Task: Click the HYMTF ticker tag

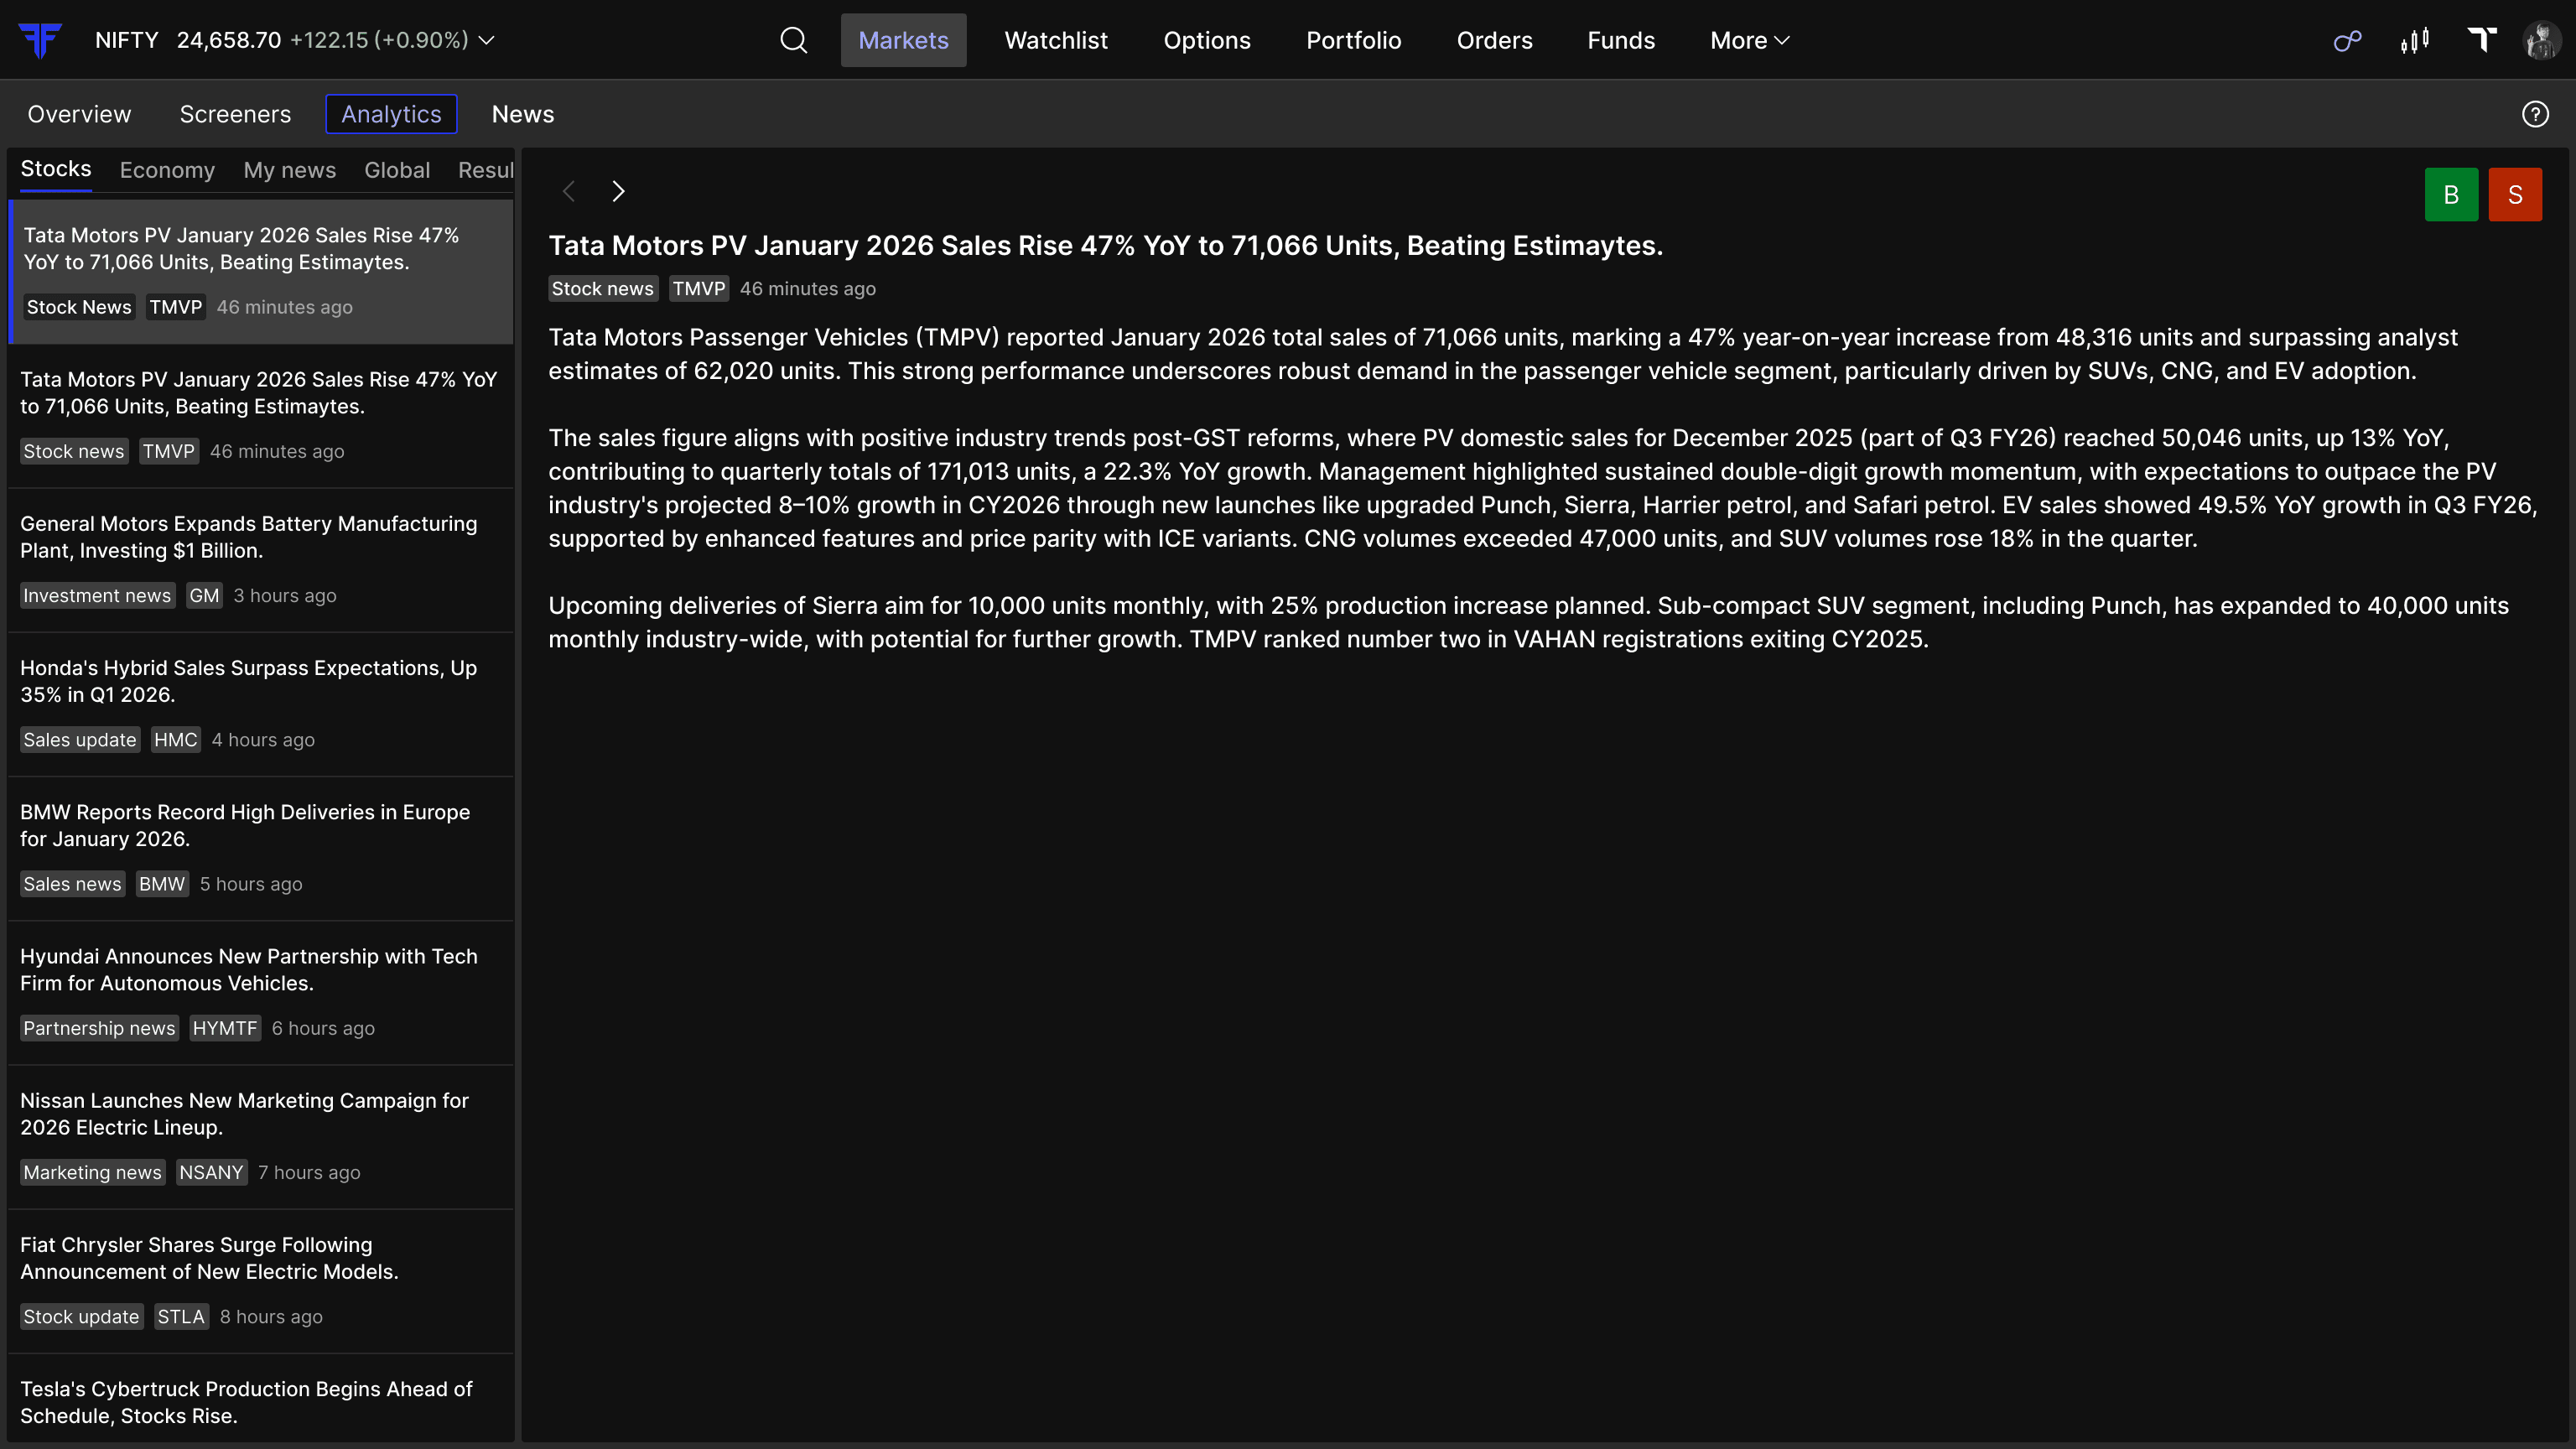Action: click(x=225, y=1028)
